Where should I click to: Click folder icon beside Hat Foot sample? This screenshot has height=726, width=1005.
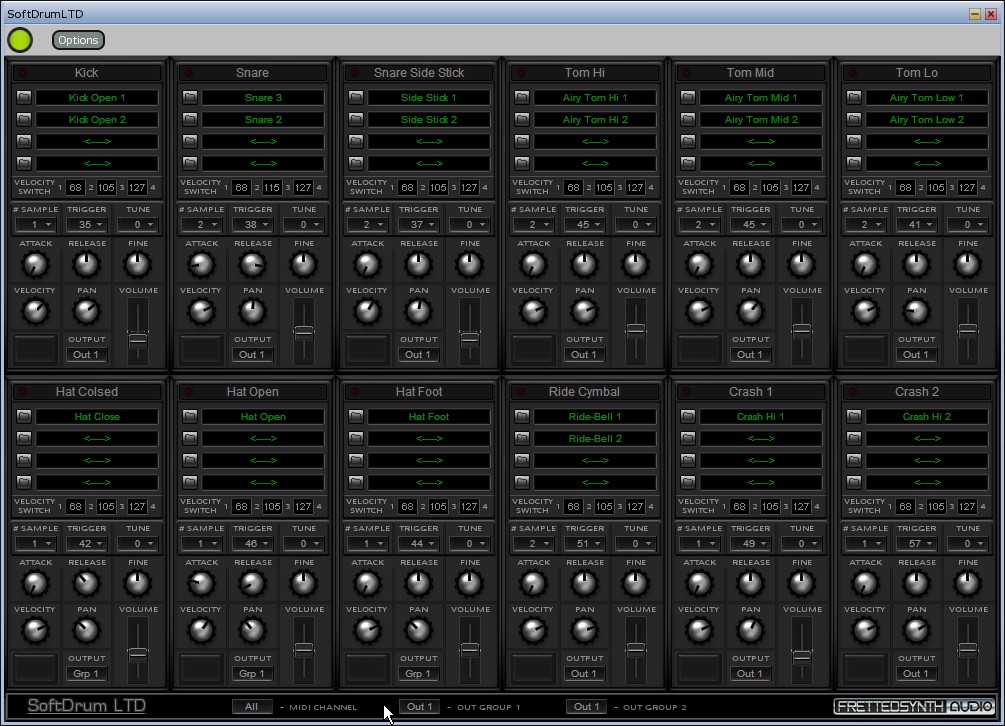click(x=356, y=417)
